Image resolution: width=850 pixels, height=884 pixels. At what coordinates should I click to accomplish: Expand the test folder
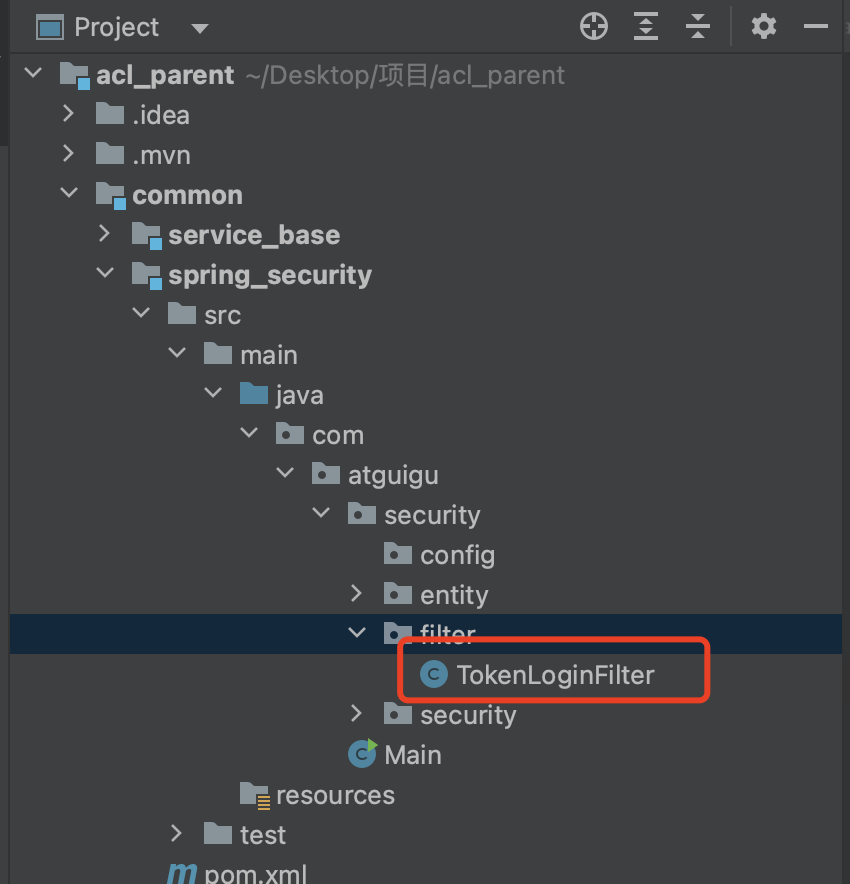pyautogui.click(x=177, y=834)
